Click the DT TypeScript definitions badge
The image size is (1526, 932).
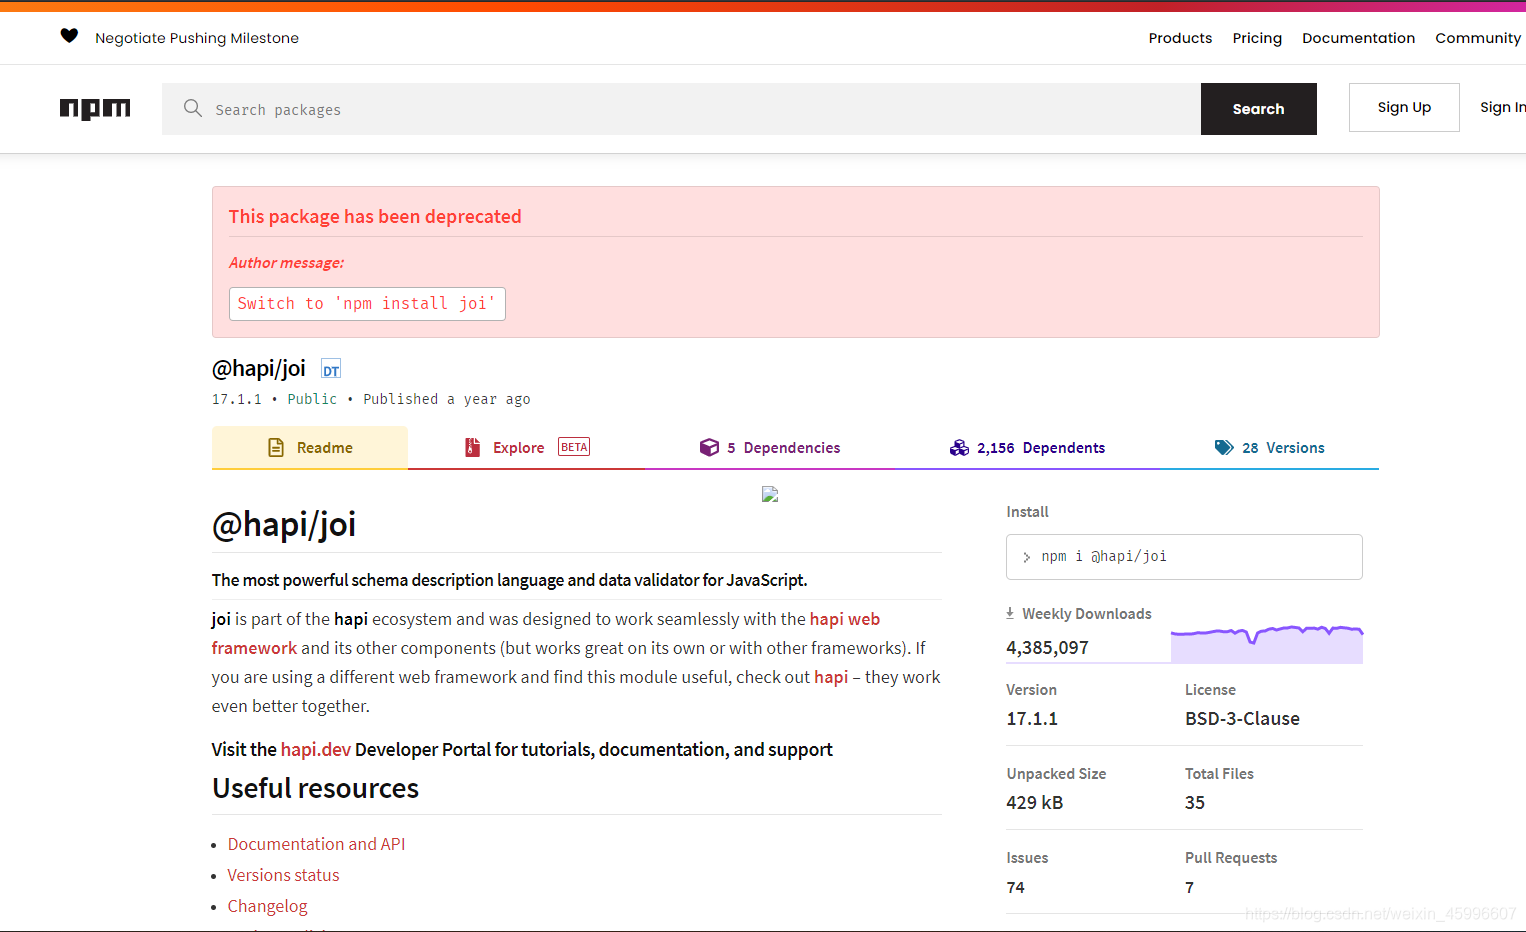tap(330, 368)
